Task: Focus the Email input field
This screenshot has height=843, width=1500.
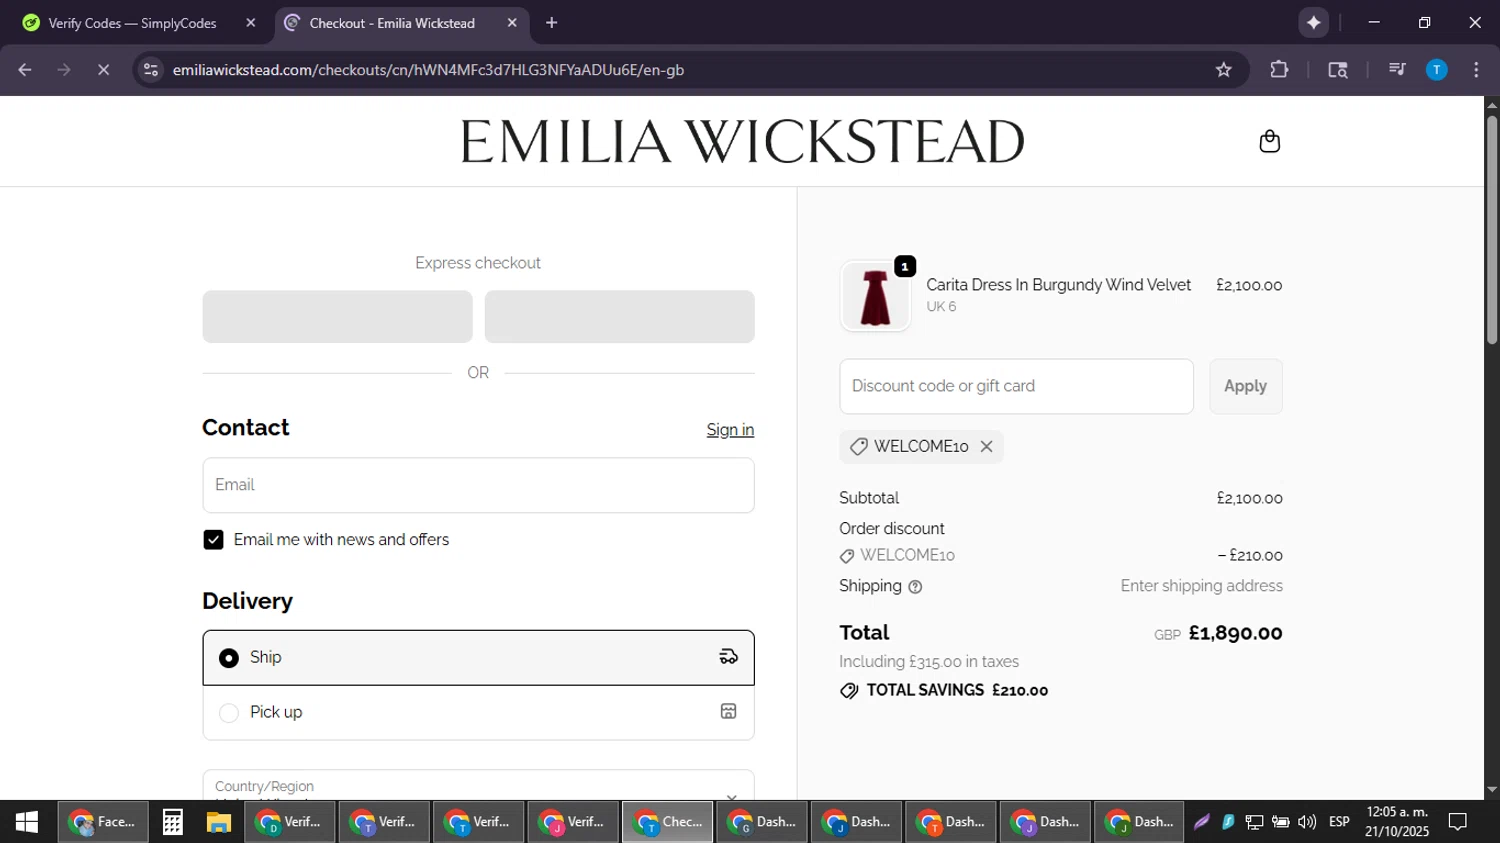Action: pos(478,485)
